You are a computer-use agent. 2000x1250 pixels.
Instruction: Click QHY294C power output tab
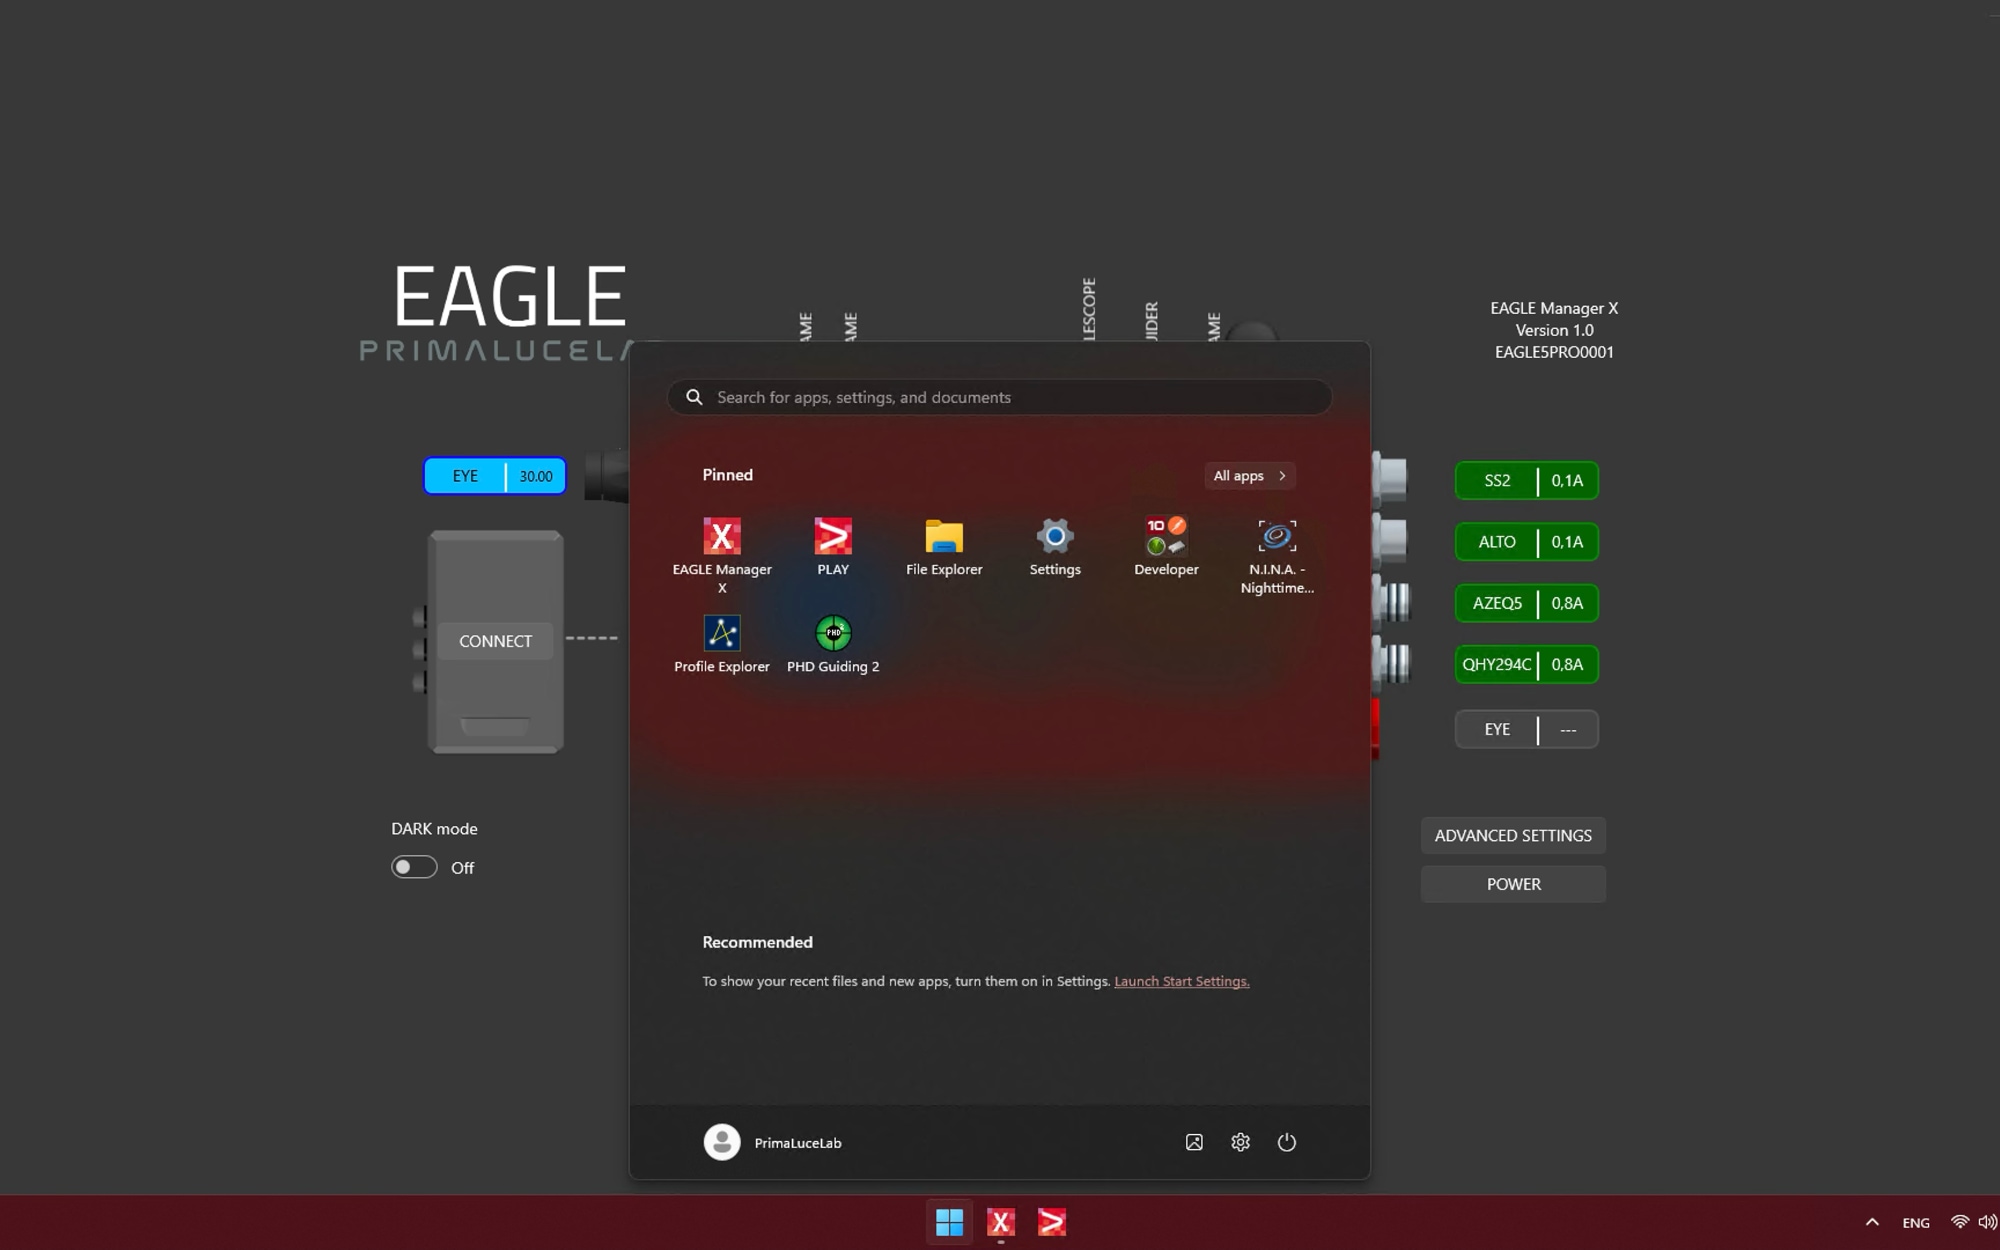coord(1526,664)
